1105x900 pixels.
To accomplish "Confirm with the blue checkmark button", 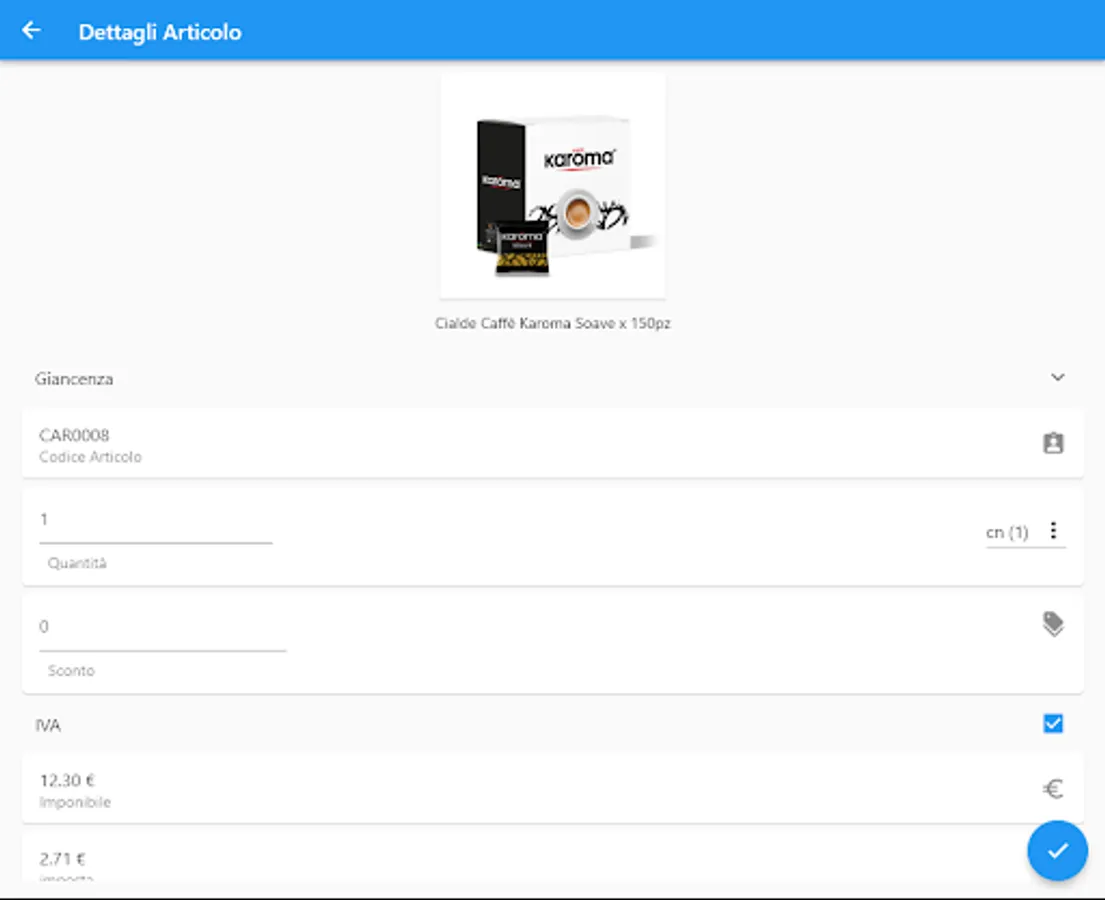I will (x=1056, y=851).
